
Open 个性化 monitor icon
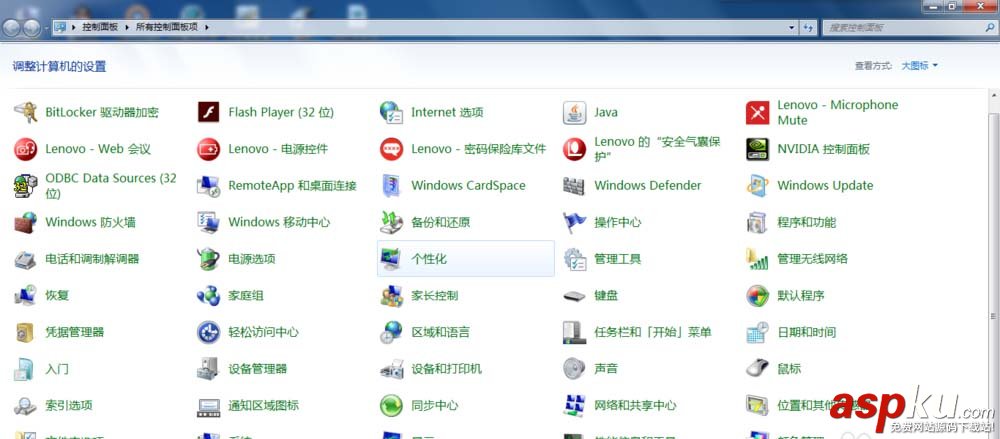pyautogui.click(x=391, y=259)
